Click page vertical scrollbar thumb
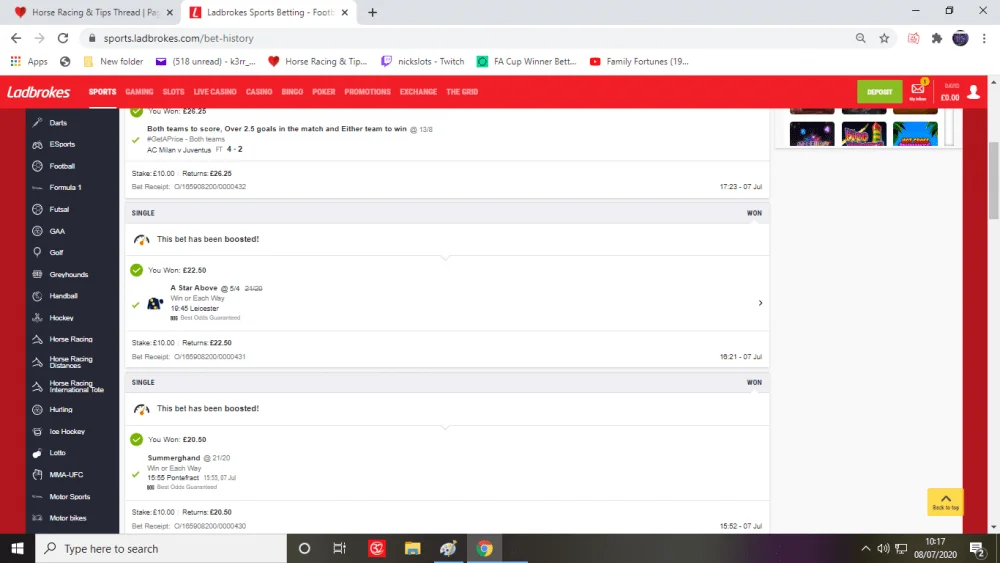Screen dimensions: 1000x563 point(993,181)
